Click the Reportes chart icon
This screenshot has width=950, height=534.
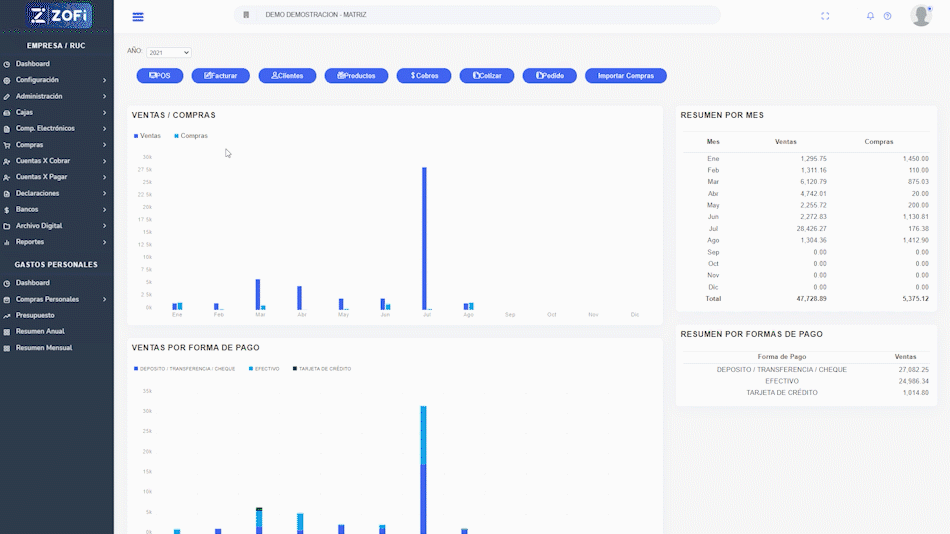pos(7,242)
